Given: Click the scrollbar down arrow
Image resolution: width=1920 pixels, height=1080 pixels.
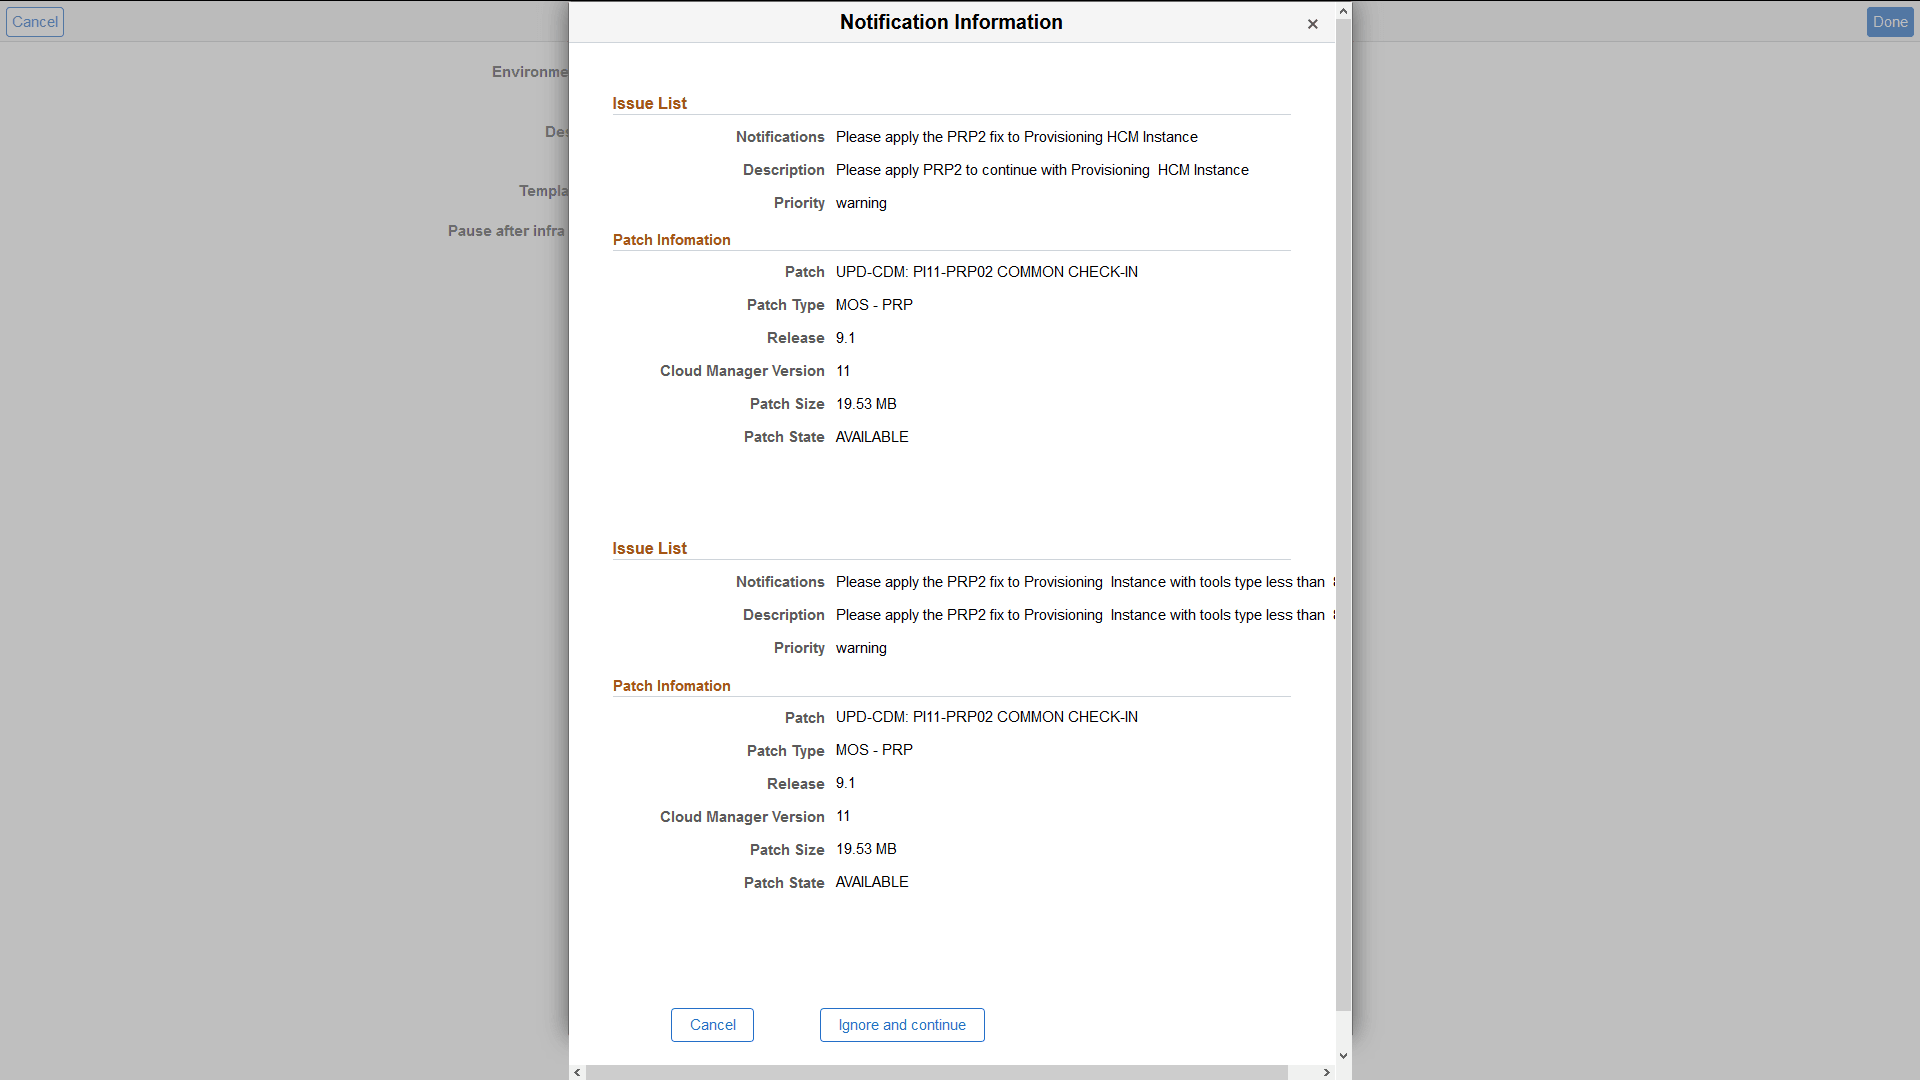Looking at the screenshot, I should (1343, 1055).
